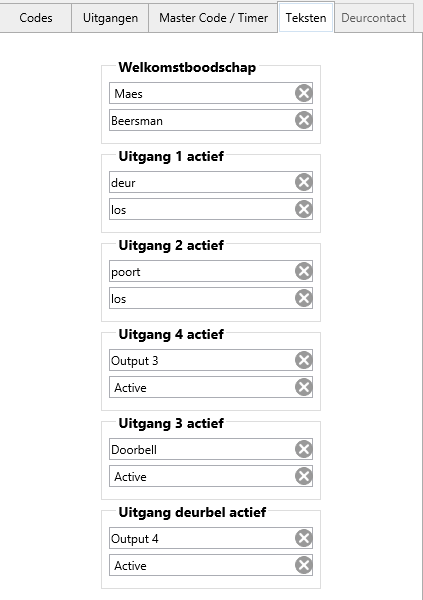Clear the Beersman text field
The height and width of the screenshot is (600, 423).
pyautogui.click(x=304, y=120)
